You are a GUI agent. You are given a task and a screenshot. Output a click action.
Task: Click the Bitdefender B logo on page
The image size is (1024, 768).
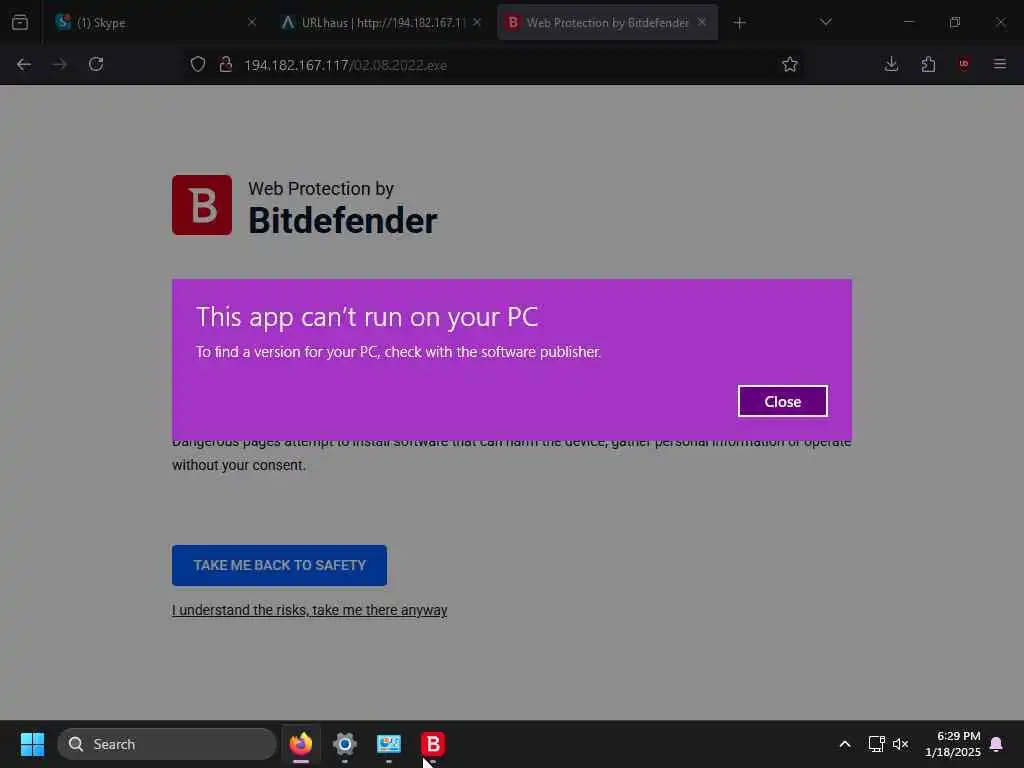(202, 204)
